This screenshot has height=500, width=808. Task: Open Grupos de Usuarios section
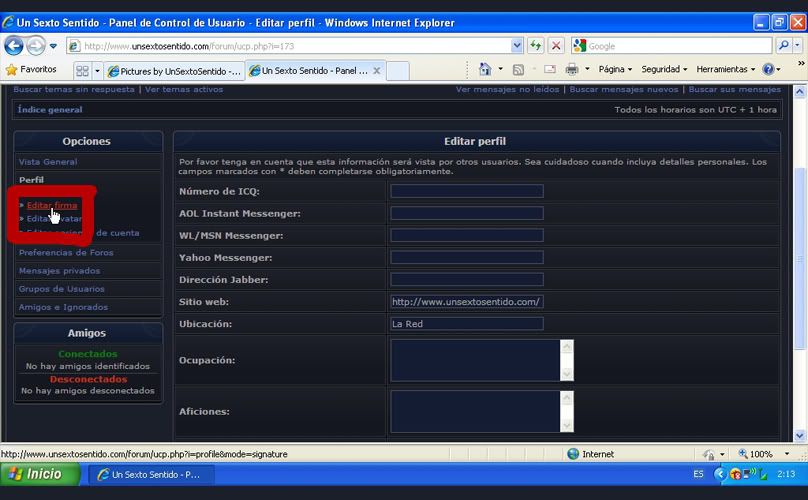[x=61, y=289]
